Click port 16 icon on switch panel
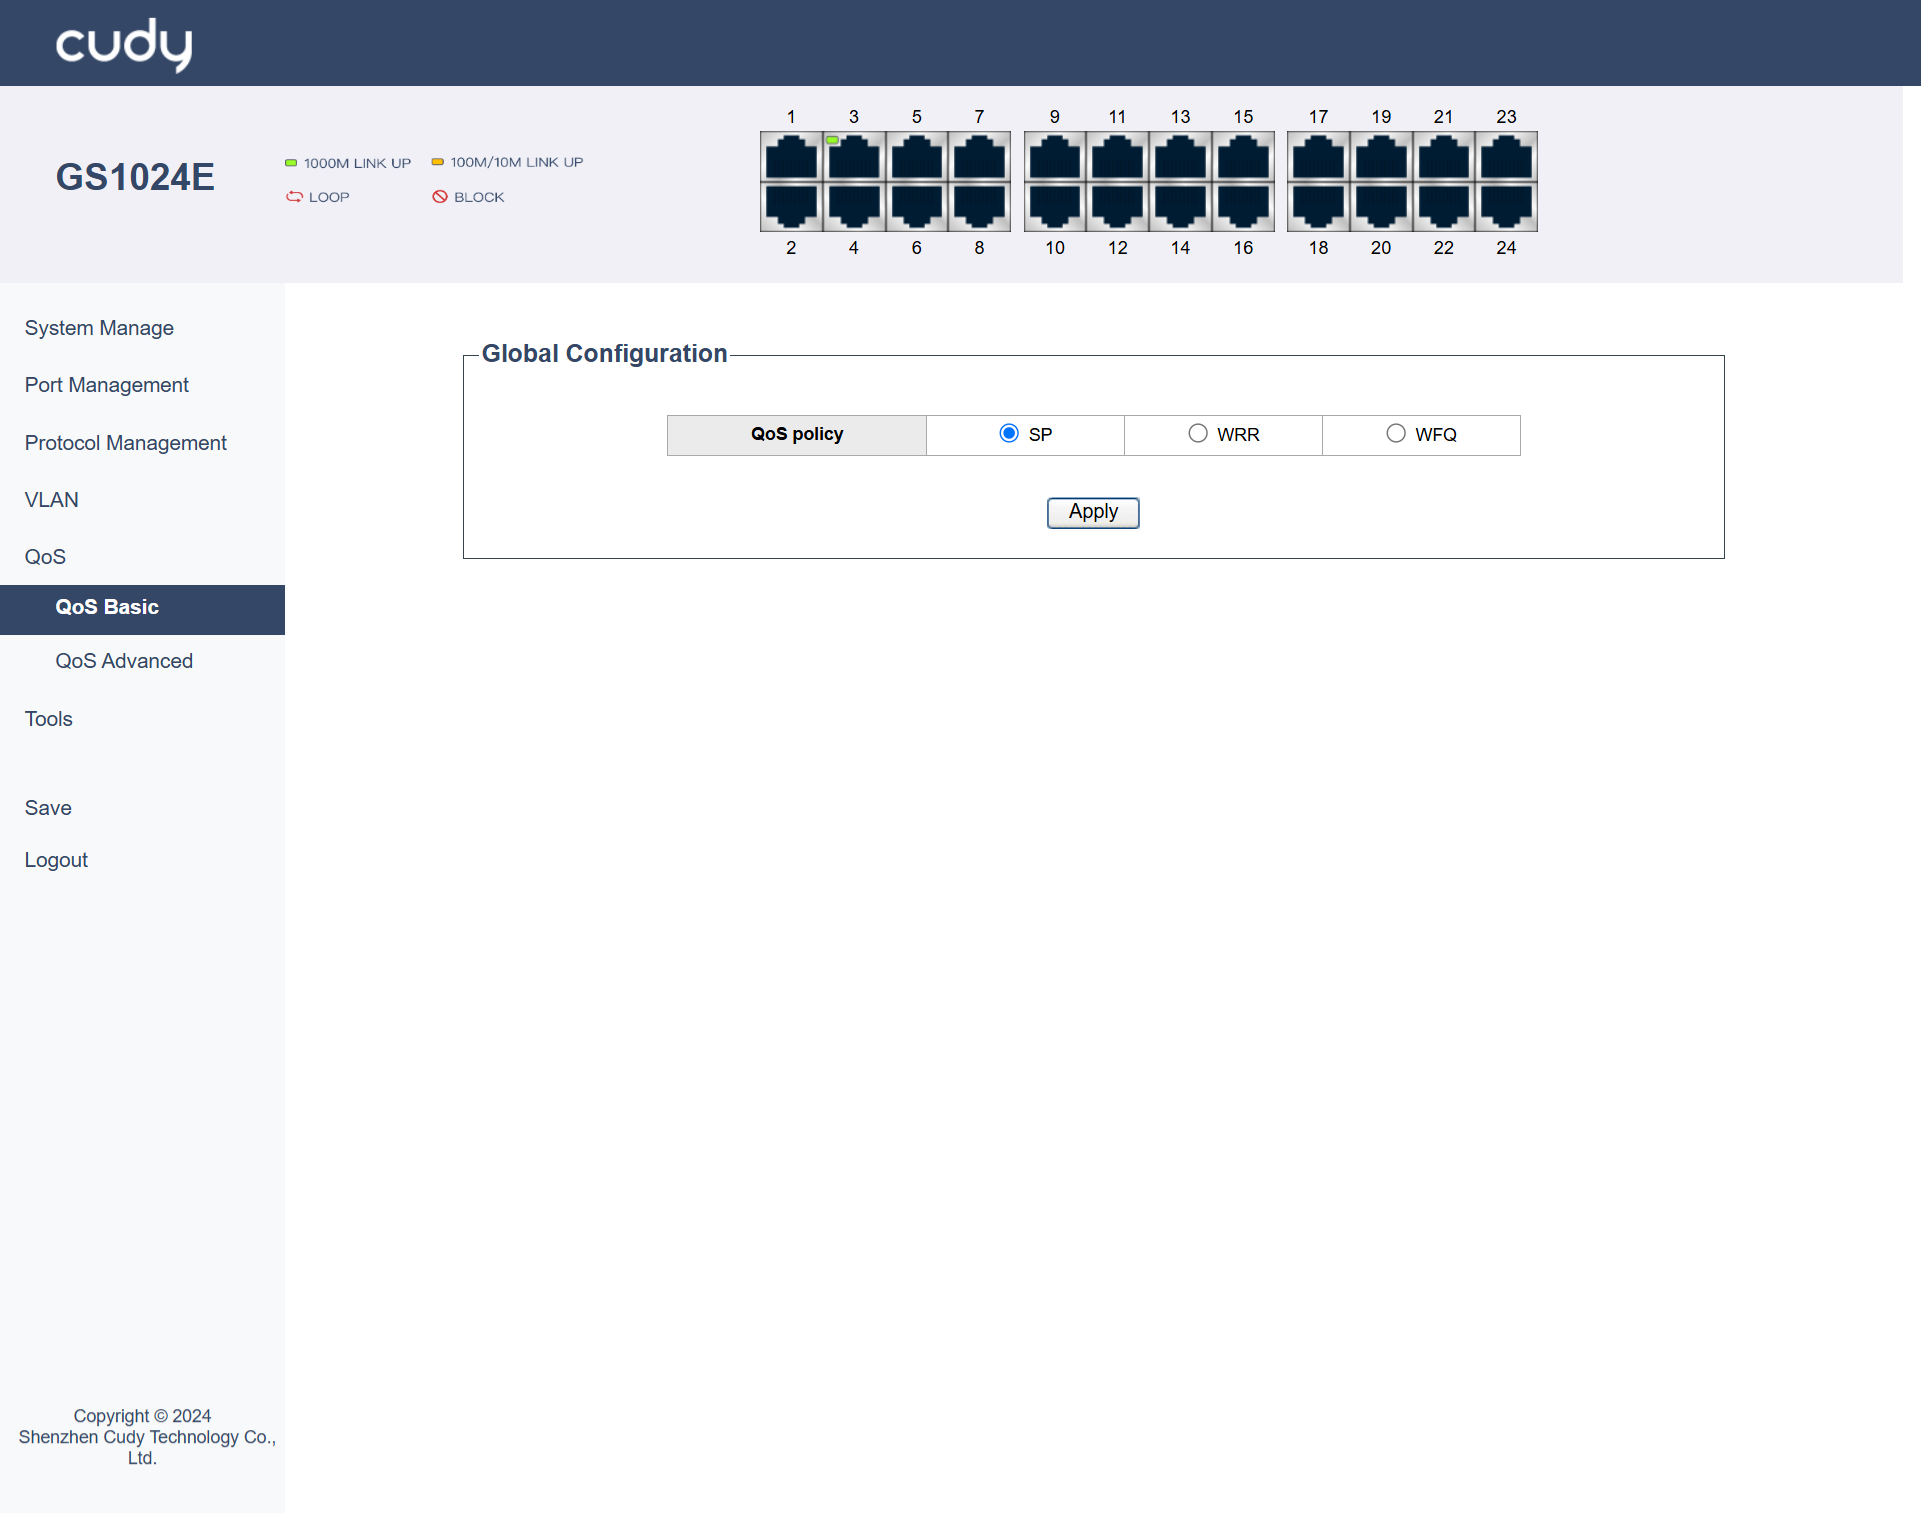This screenshot has height=1516, width=1921. pyautogui.click(x=1243, y=206)
